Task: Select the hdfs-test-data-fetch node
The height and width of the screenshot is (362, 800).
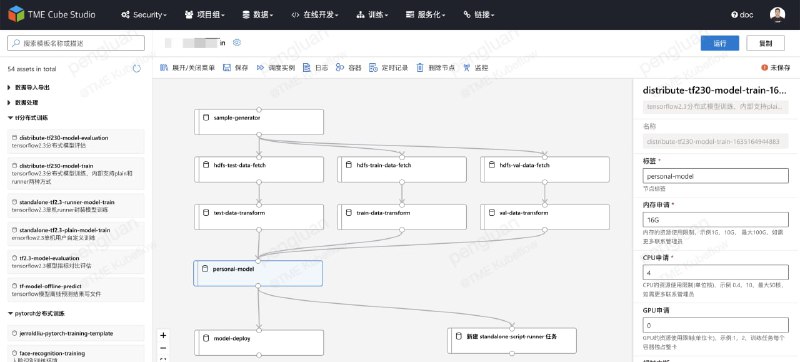Action: 259,169
